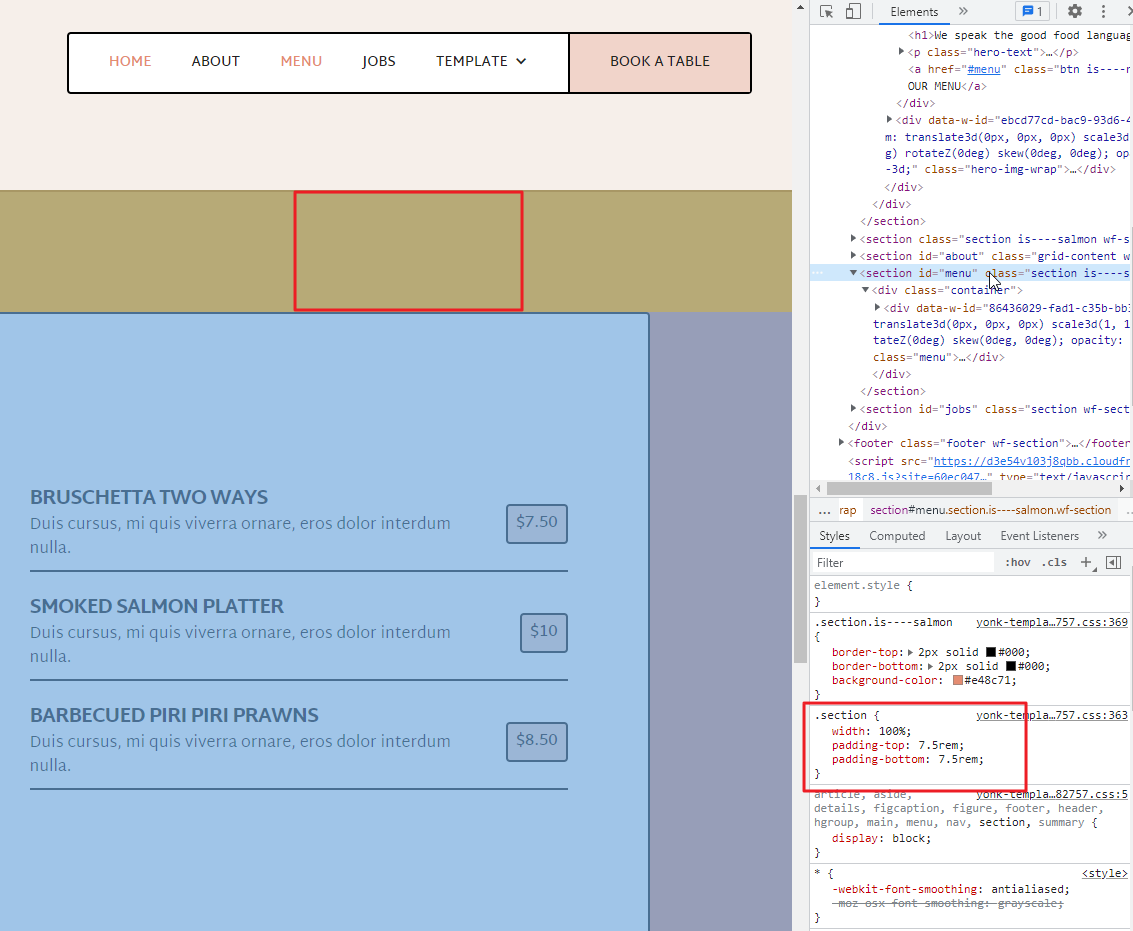Toggle :hov element state panel
1133x931 pixels.
[x=1017, y=562]
